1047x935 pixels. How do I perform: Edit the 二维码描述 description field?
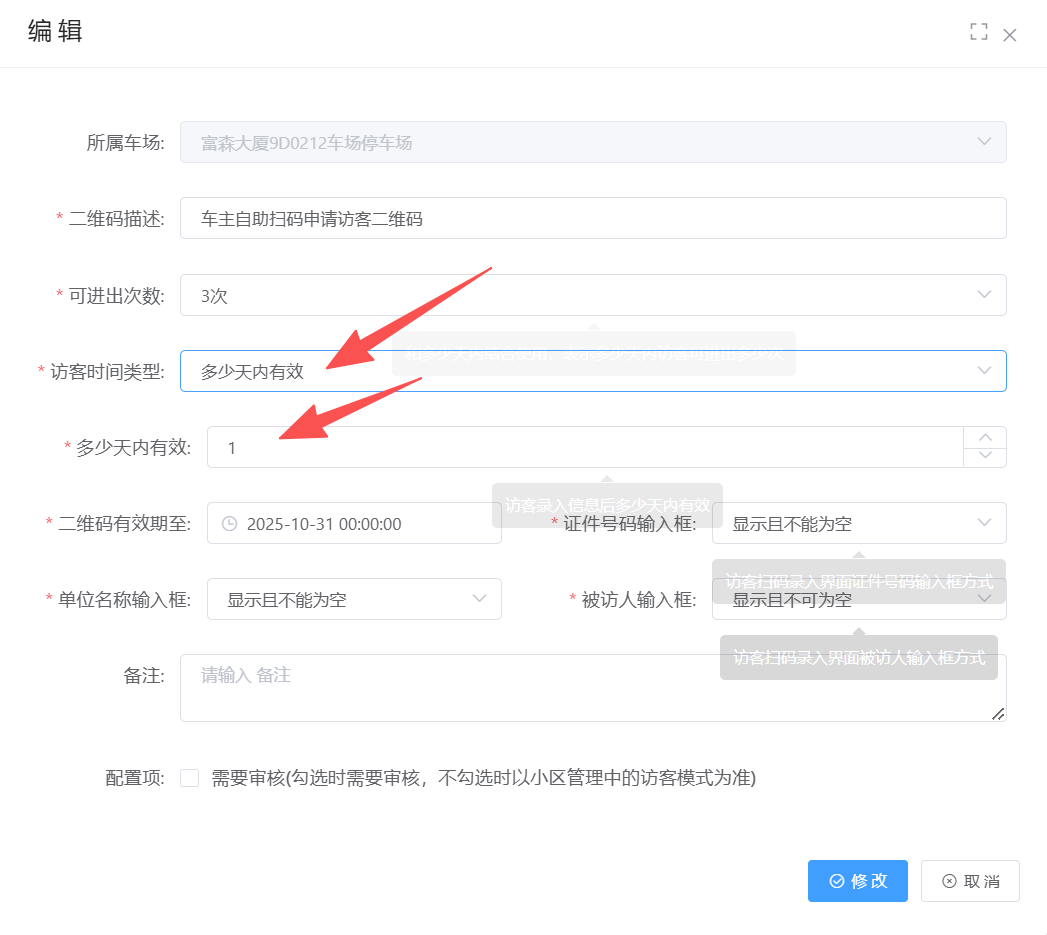tap(593, 218)
